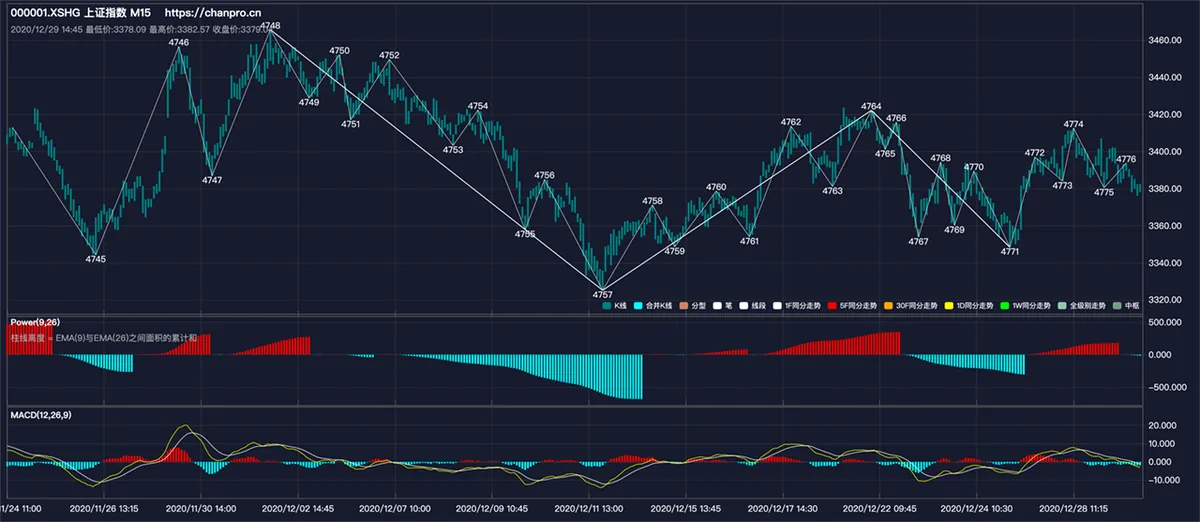Toggle the K线 legend series

(x=614, y=305)
